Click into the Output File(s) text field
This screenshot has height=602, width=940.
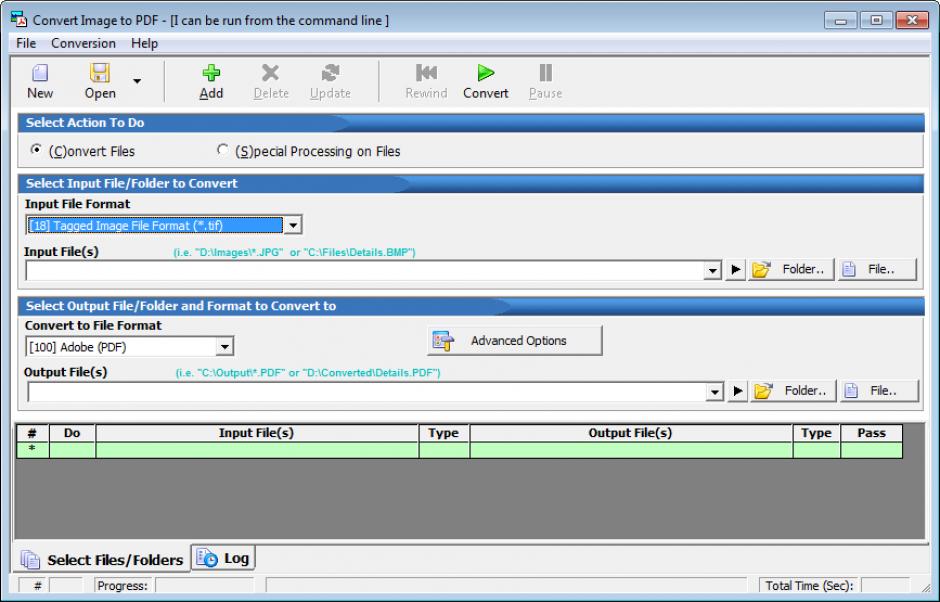(365, 391)
